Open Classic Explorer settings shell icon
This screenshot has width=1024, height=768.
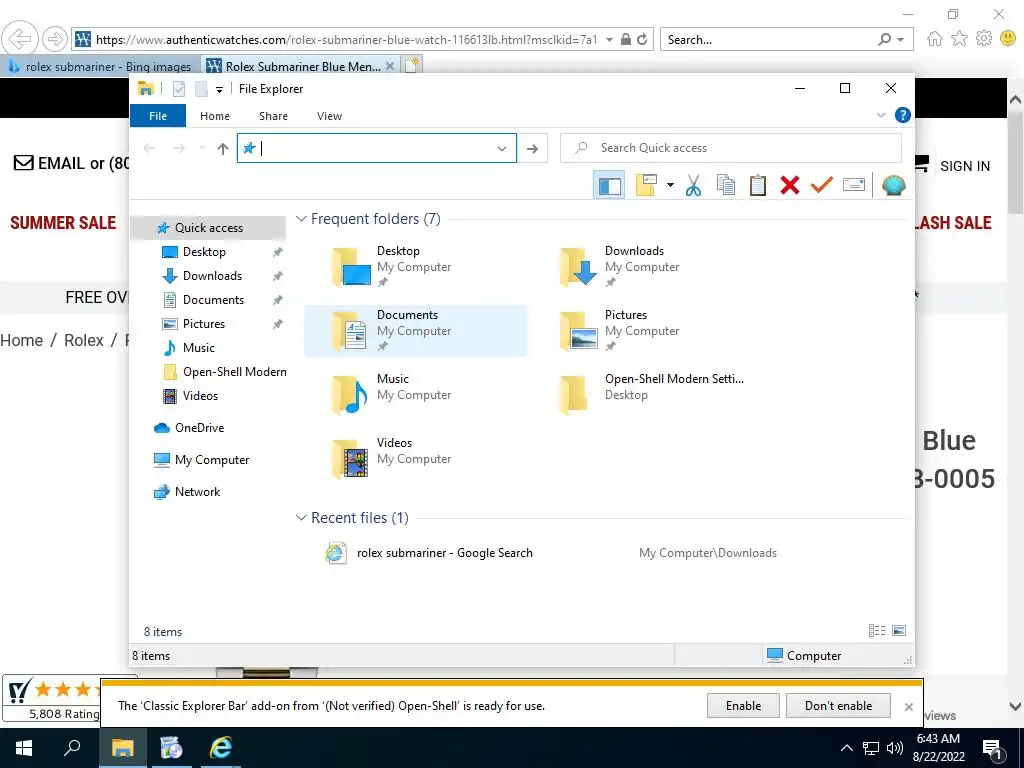pos(893,185)
